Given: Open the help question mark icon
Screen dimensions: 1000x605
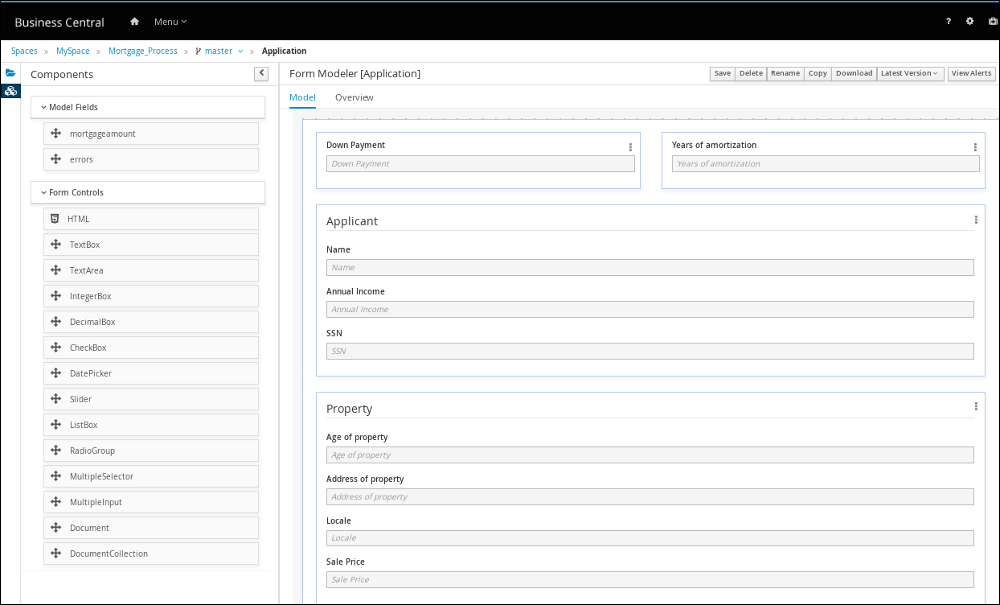Looking at the screenshot, I should (x=948, y=21).
